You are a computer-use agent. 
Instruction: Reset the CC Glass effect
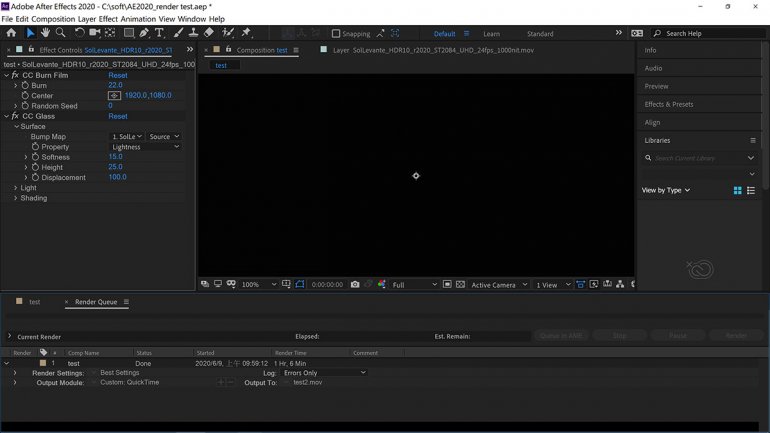click(x=118, y=116)
